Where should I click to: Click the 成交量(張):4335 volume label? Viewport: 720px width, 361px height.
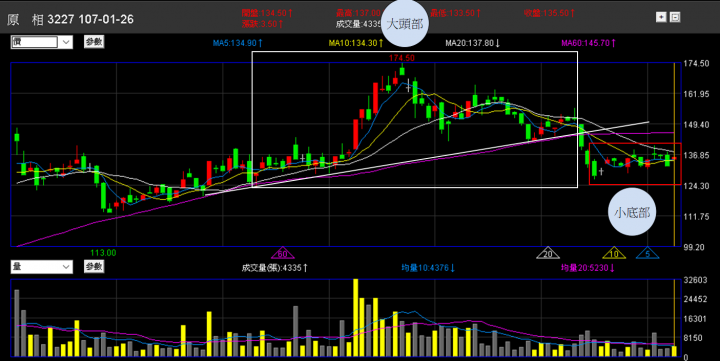275,267
